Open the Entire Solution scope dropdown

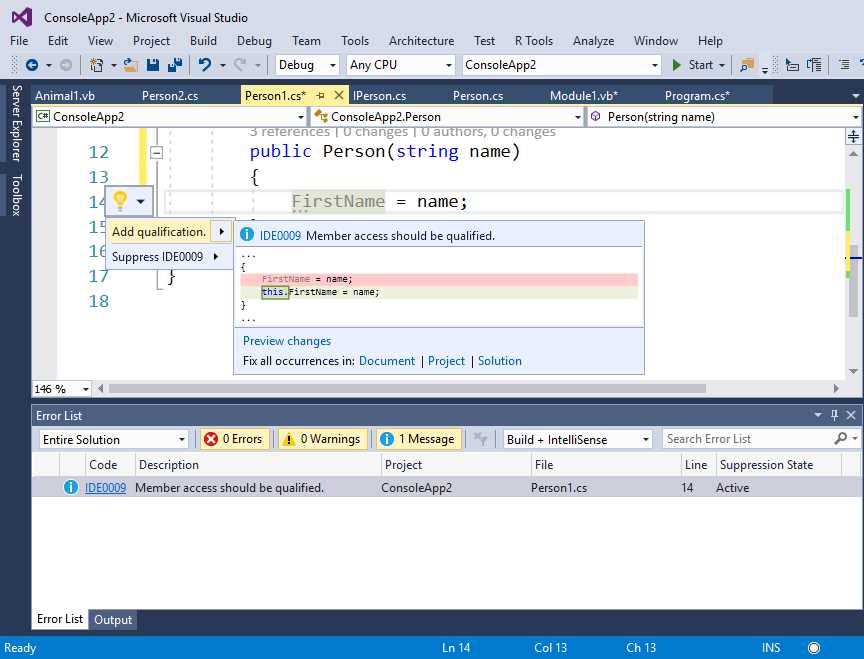coord(113,439)
